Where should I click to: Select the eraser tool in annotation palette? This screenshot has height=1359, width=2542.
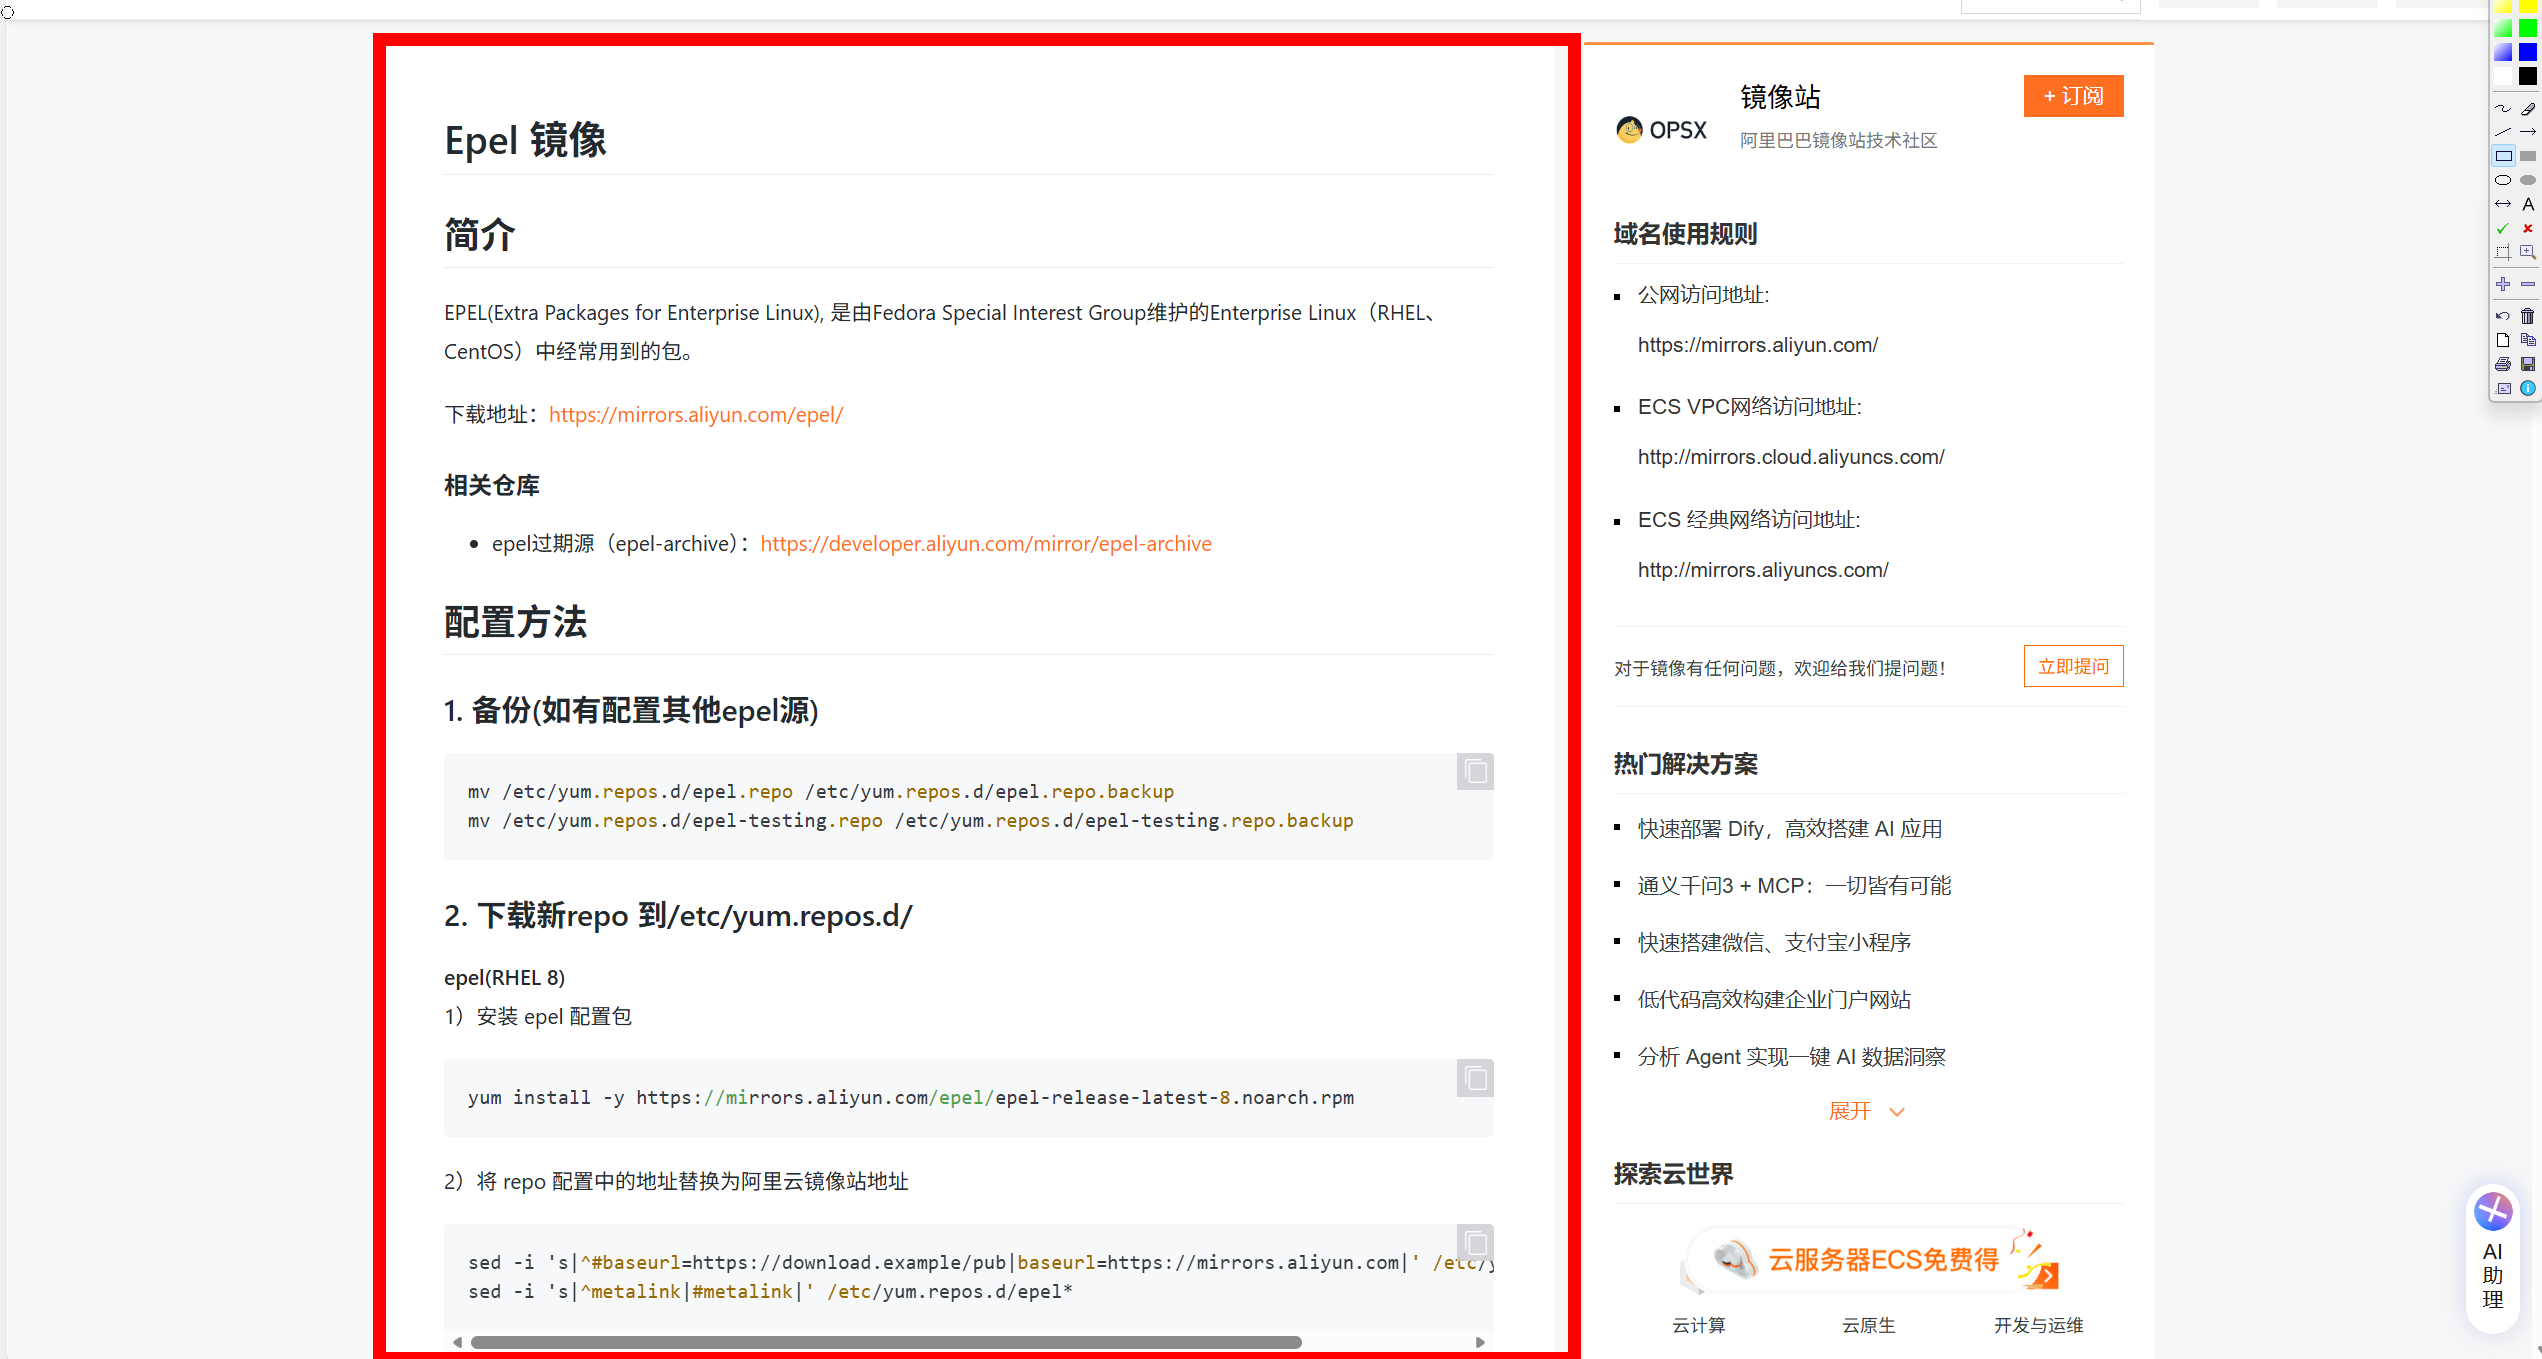click(x=2528, y=108)
